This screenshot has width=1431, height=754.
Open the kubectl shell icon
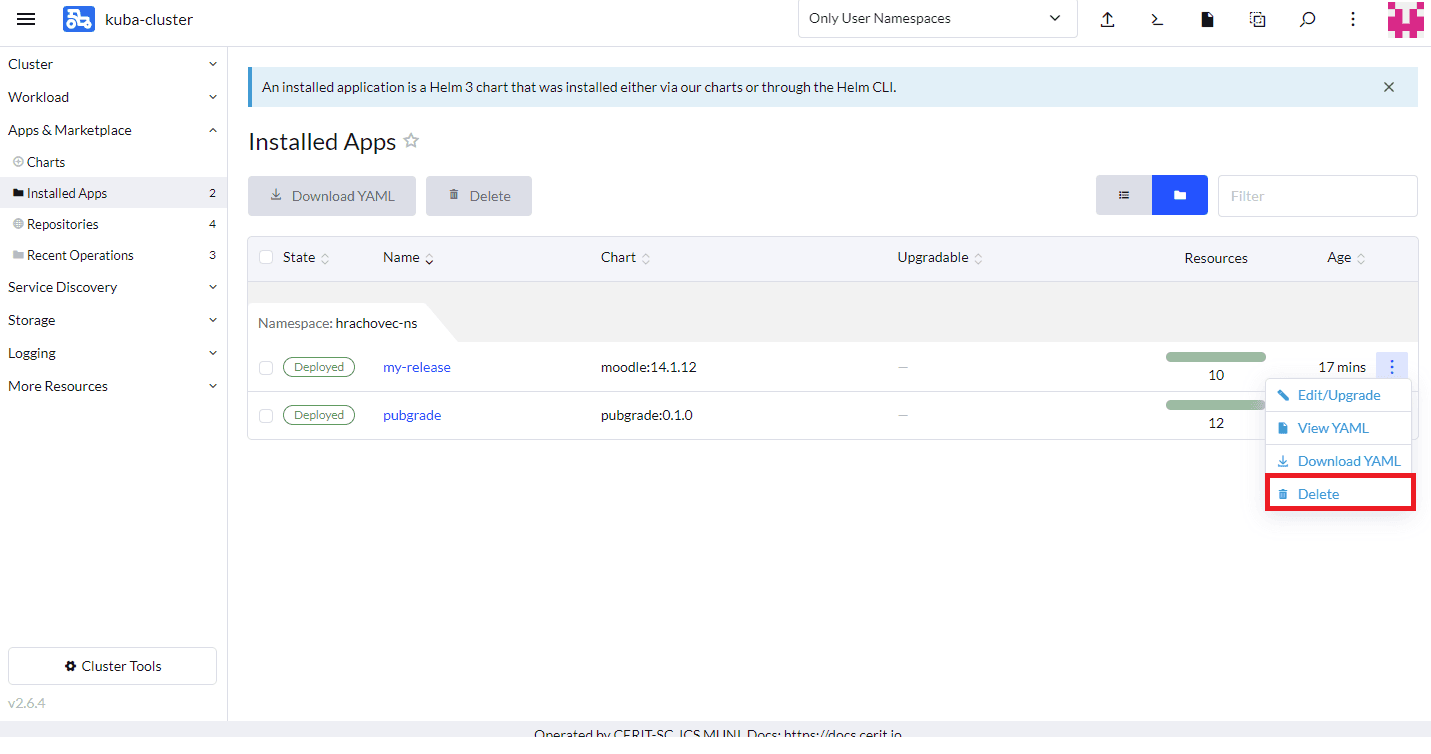click(x=1157, y=19)
